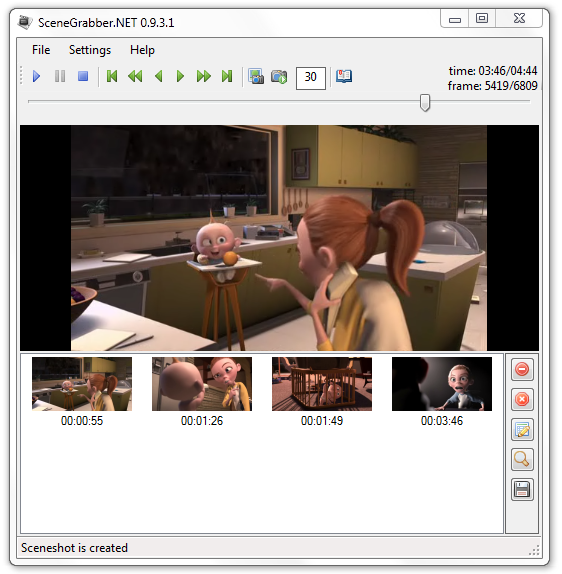This screenshot has width=562, height=574.
Task: Select the 00:03:46 sceneshot thumbnail
Action: (x=442, y=384)
